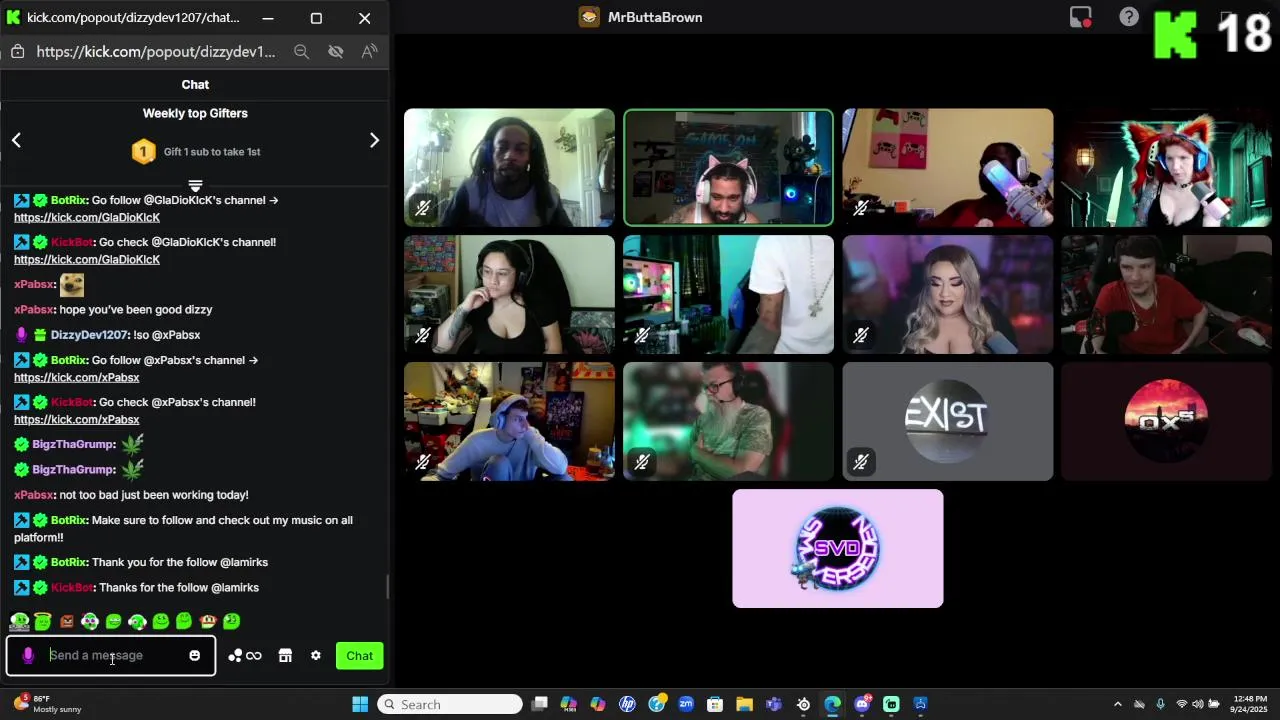Select the angry brown block emote
Image resolution: width=1280 pixels, height=720 pixels.
point(67,622)
